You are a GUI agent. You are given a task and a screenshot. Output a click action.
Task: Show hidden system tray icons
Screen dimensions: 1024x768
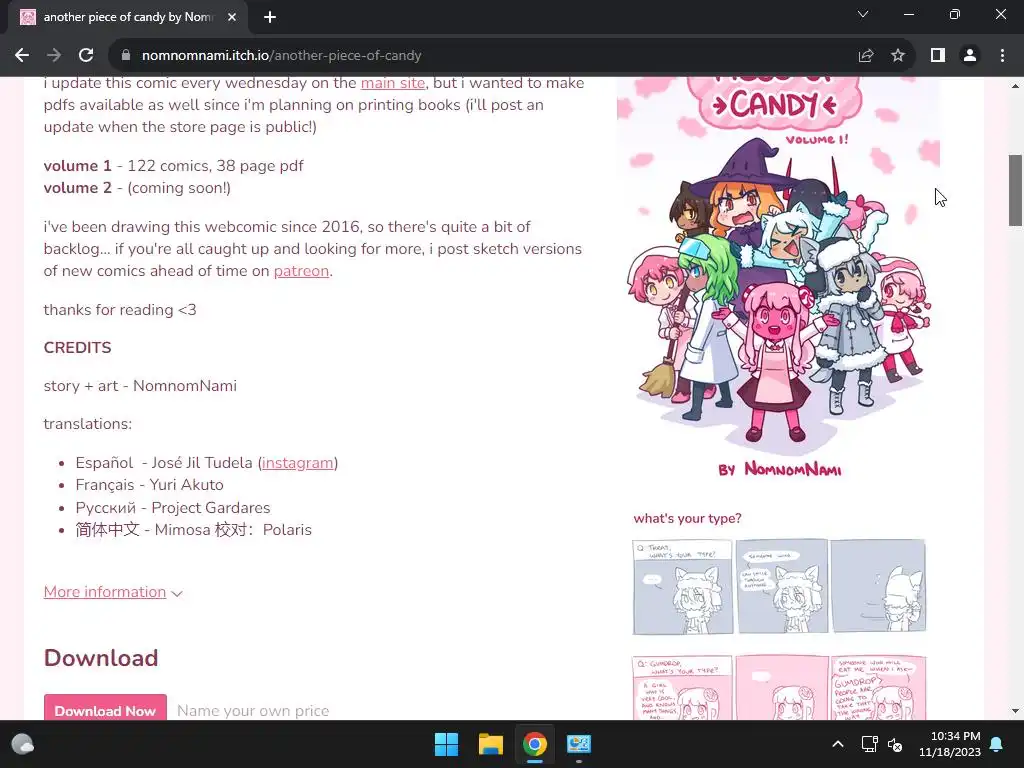click(838, 744)
